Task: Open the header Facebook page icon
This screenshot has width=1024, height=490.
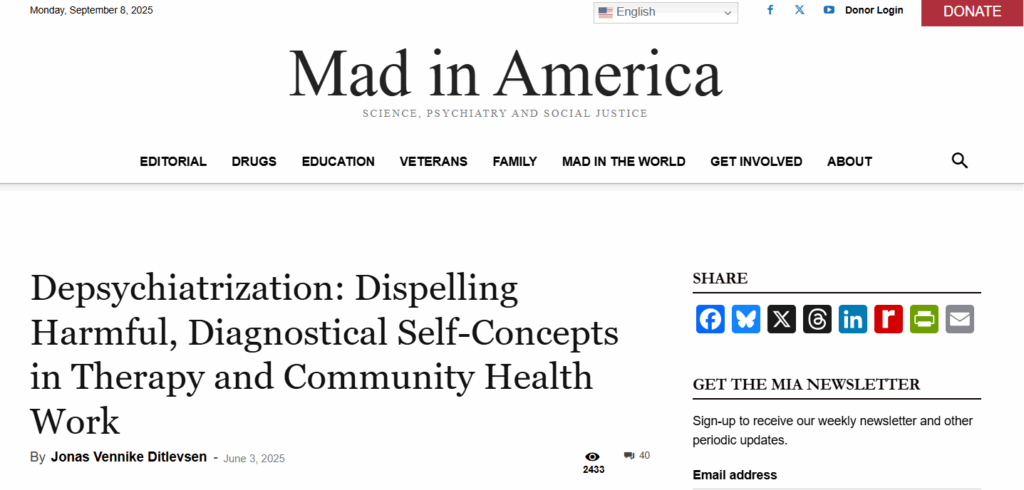Action: (x=770, y=10)
